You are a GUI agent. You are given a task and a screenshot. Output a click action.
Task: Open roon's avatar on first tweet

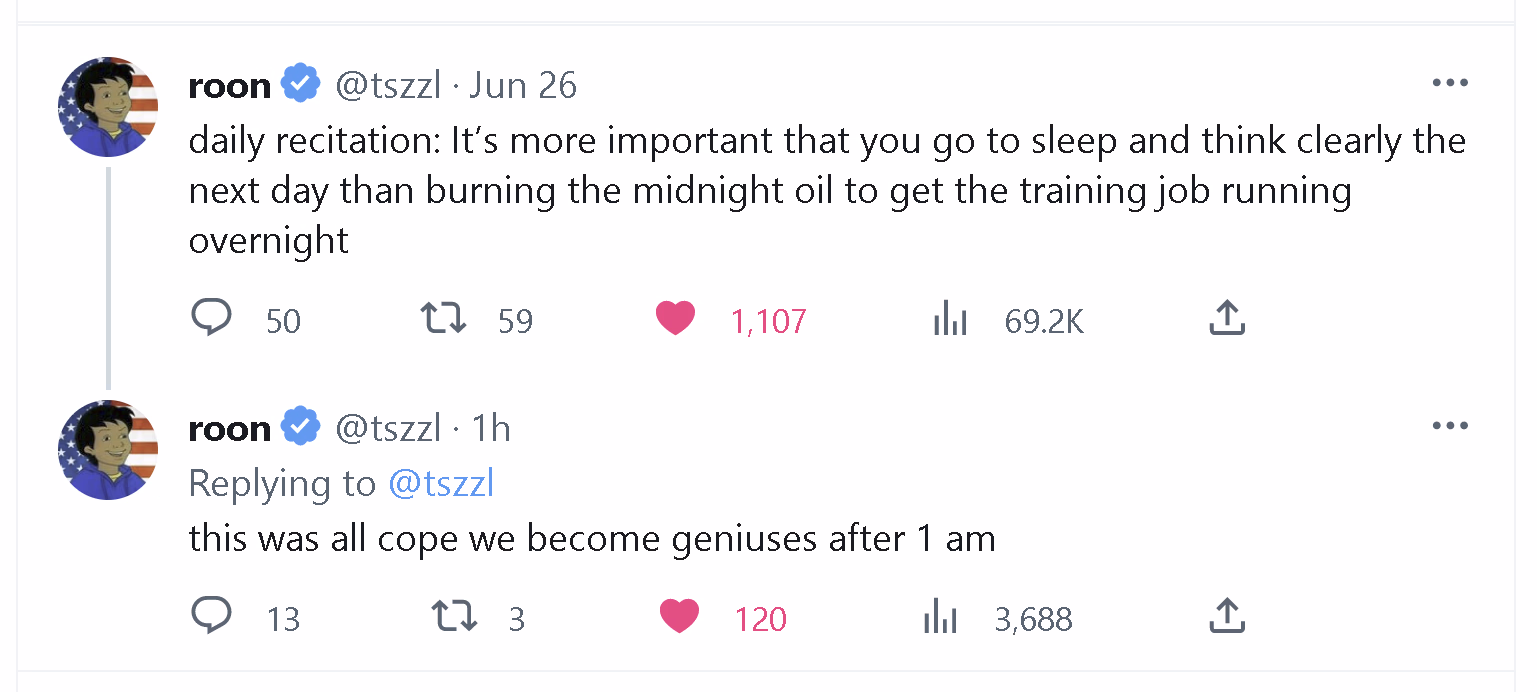tap(108, 107)
